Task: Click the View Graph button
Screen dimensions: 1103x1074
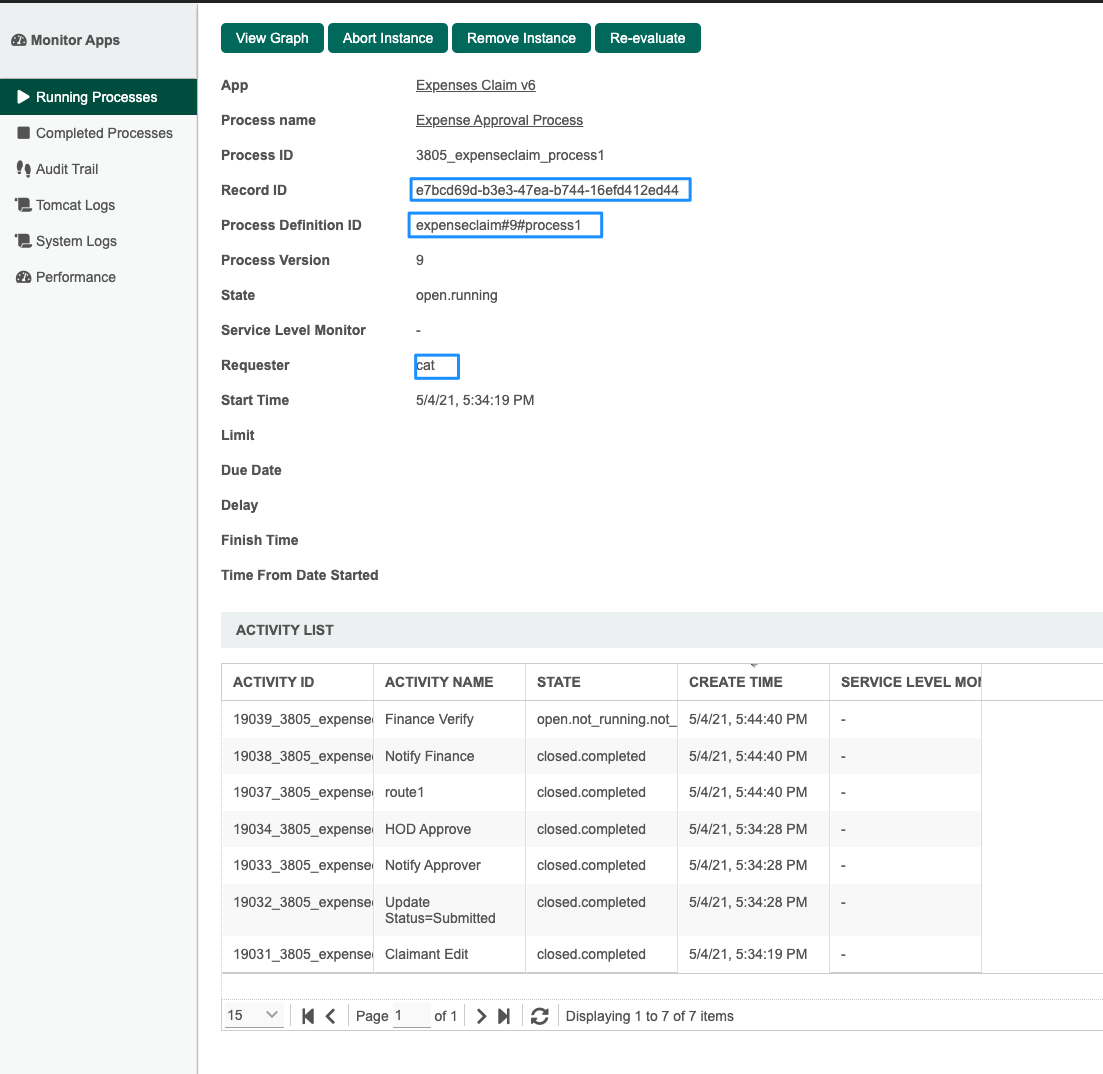Action: tap(272, 38)
